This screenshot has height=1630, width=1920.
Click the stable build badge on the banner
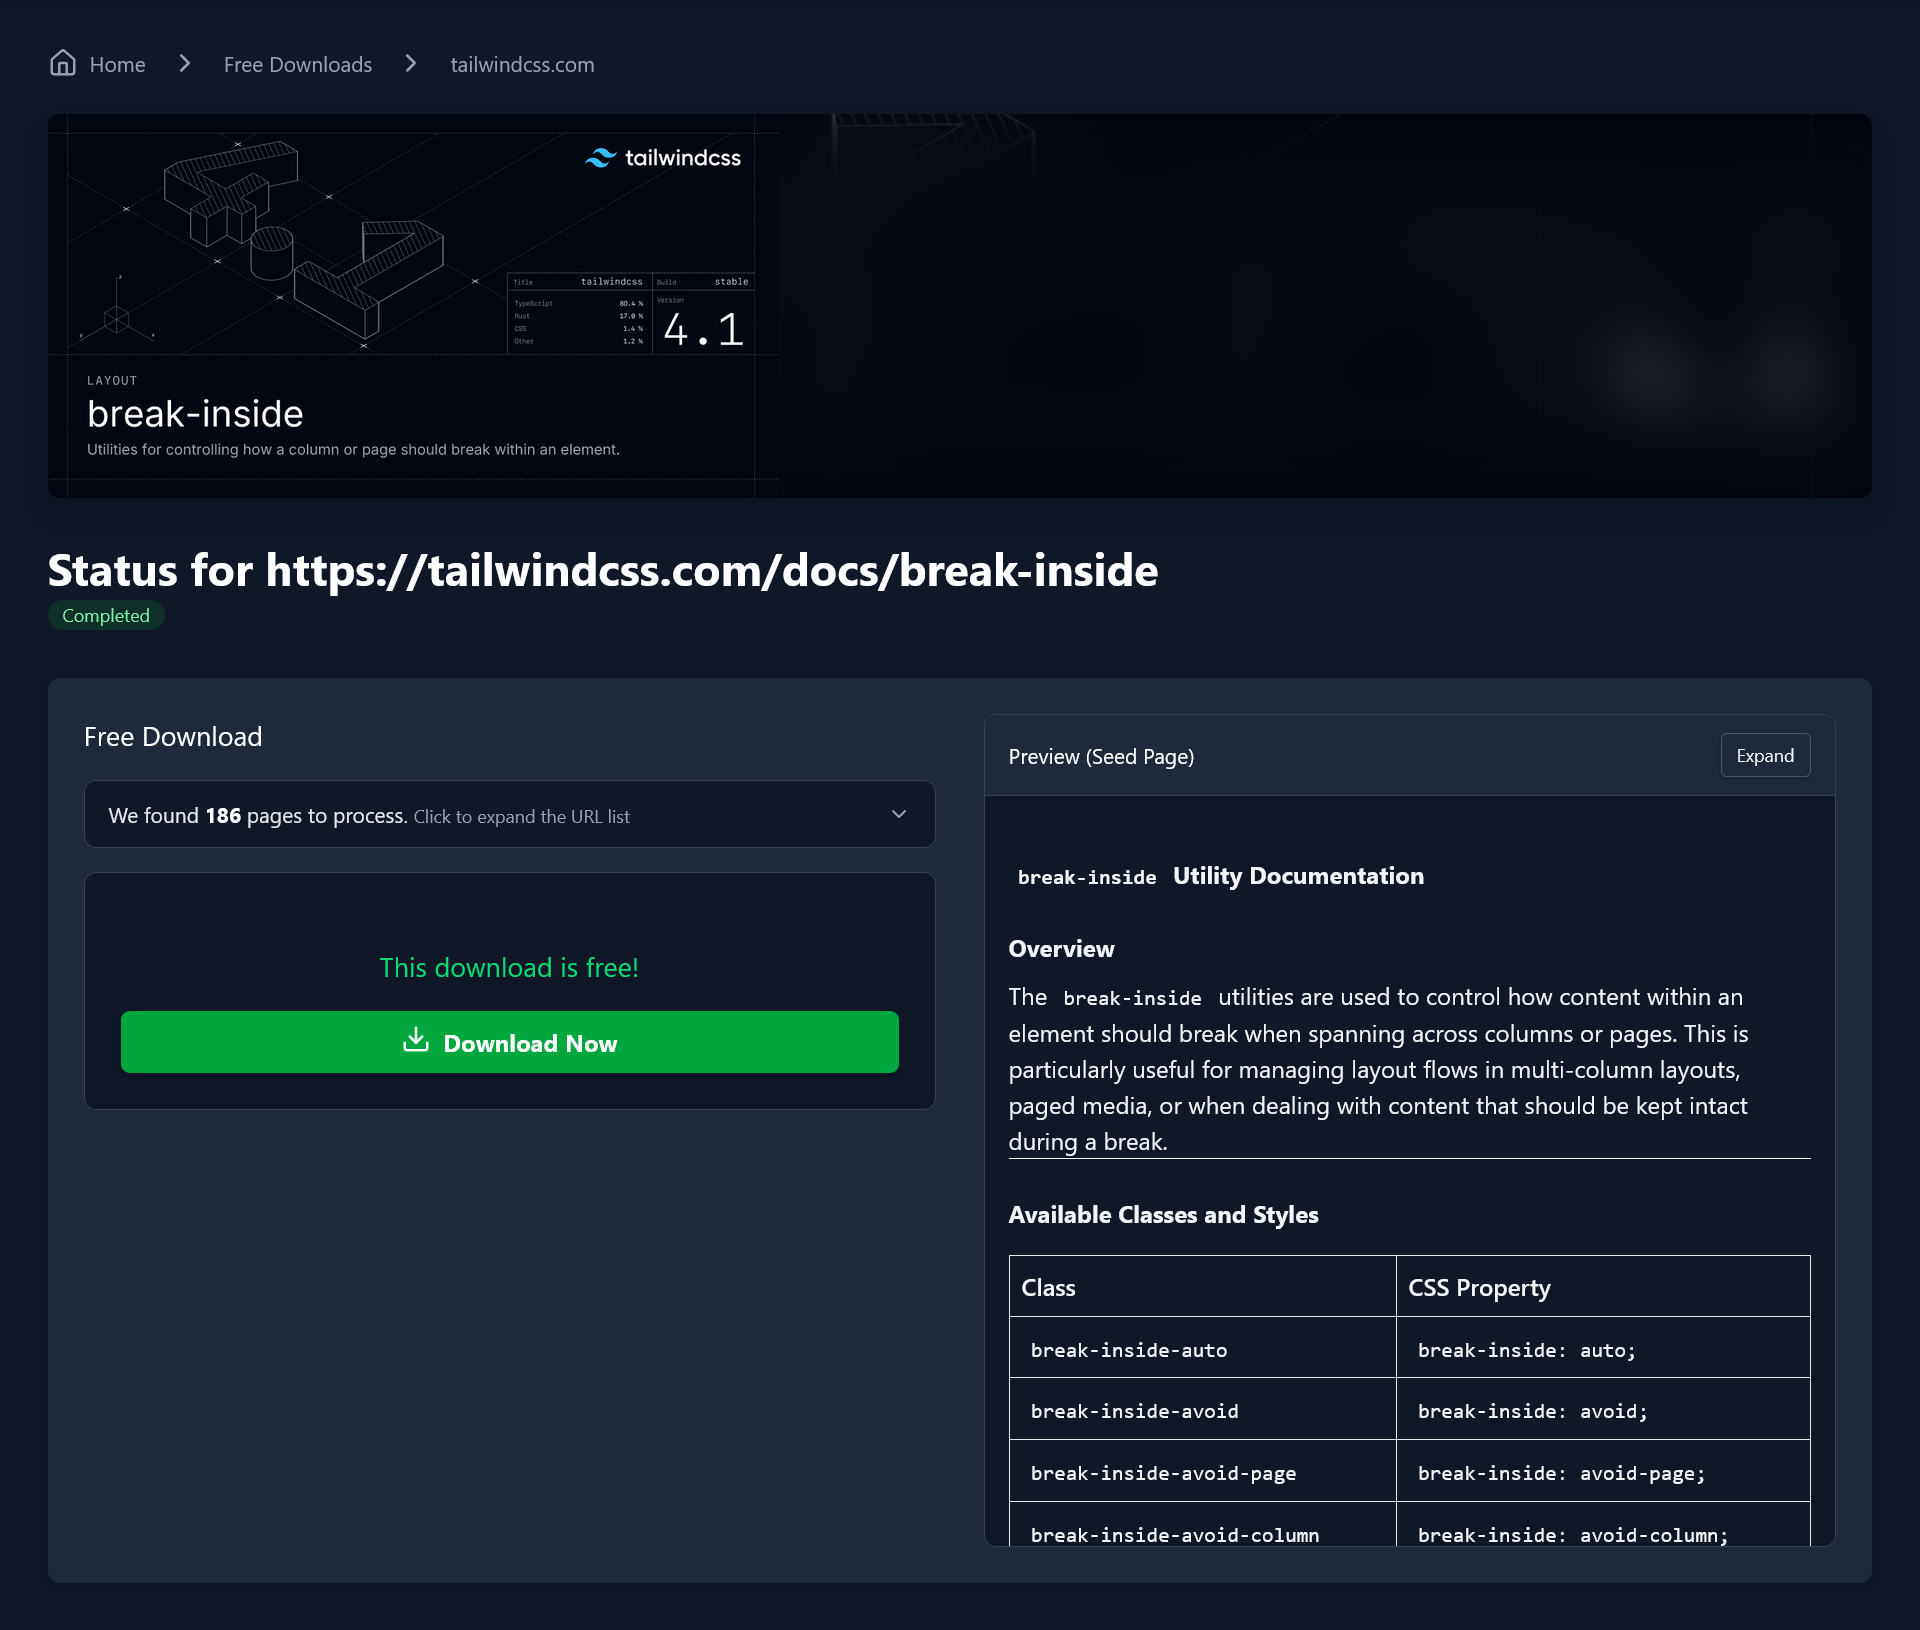[x=730, y=282]
